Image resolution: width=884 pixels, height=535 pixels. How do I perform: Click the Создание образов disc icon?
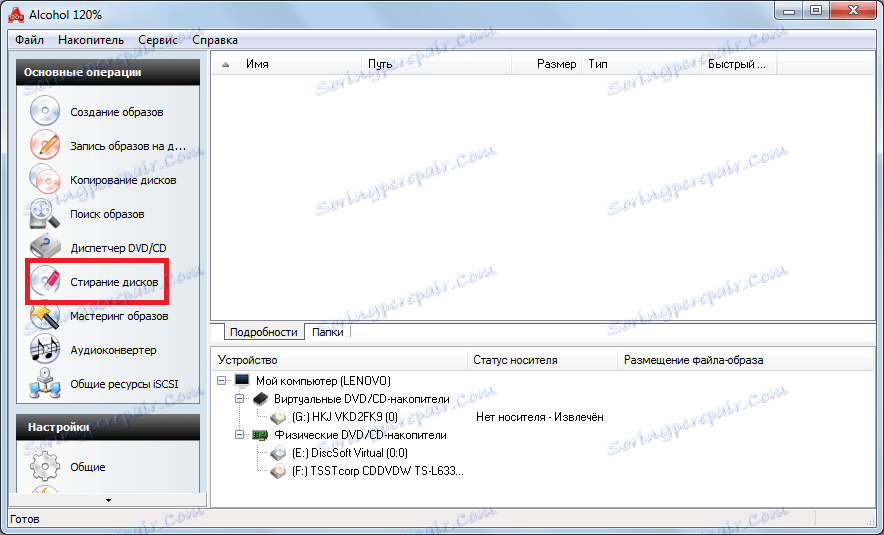[45, 110]
